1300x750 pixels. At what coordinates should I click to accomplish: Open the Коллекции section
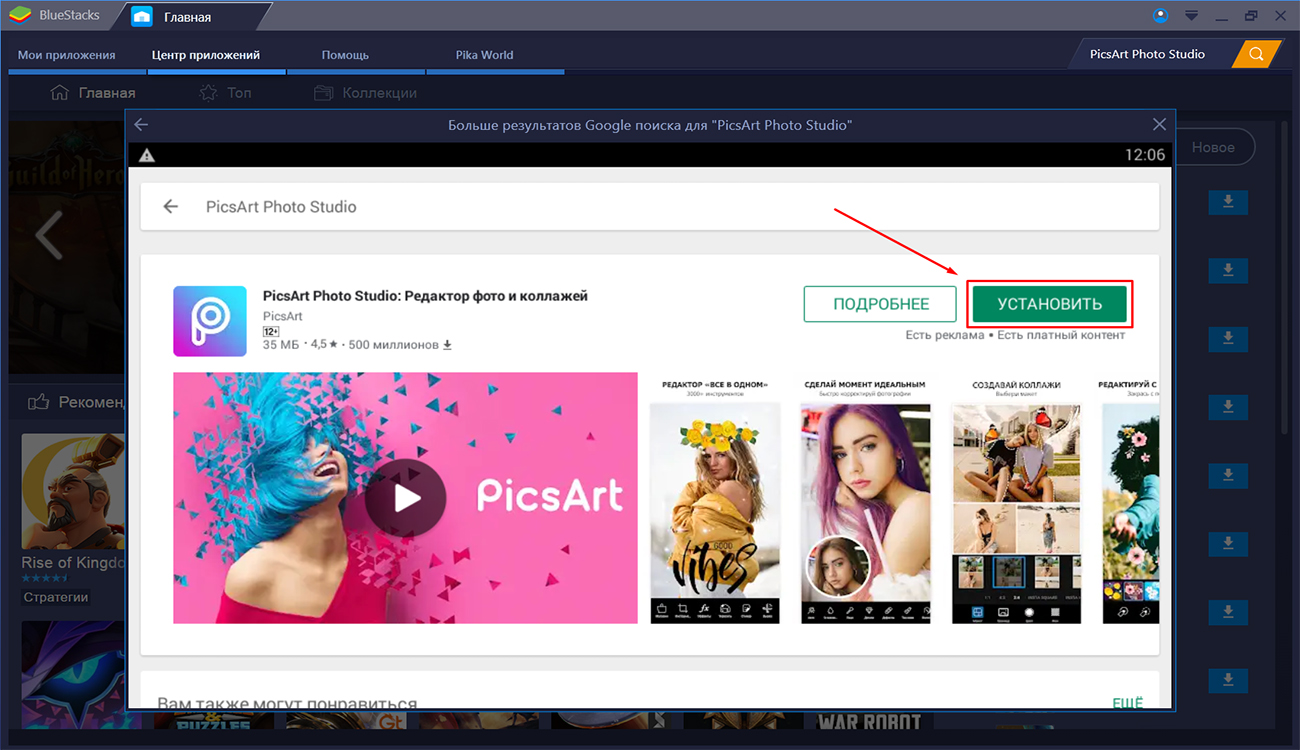[x=365, y=93]
